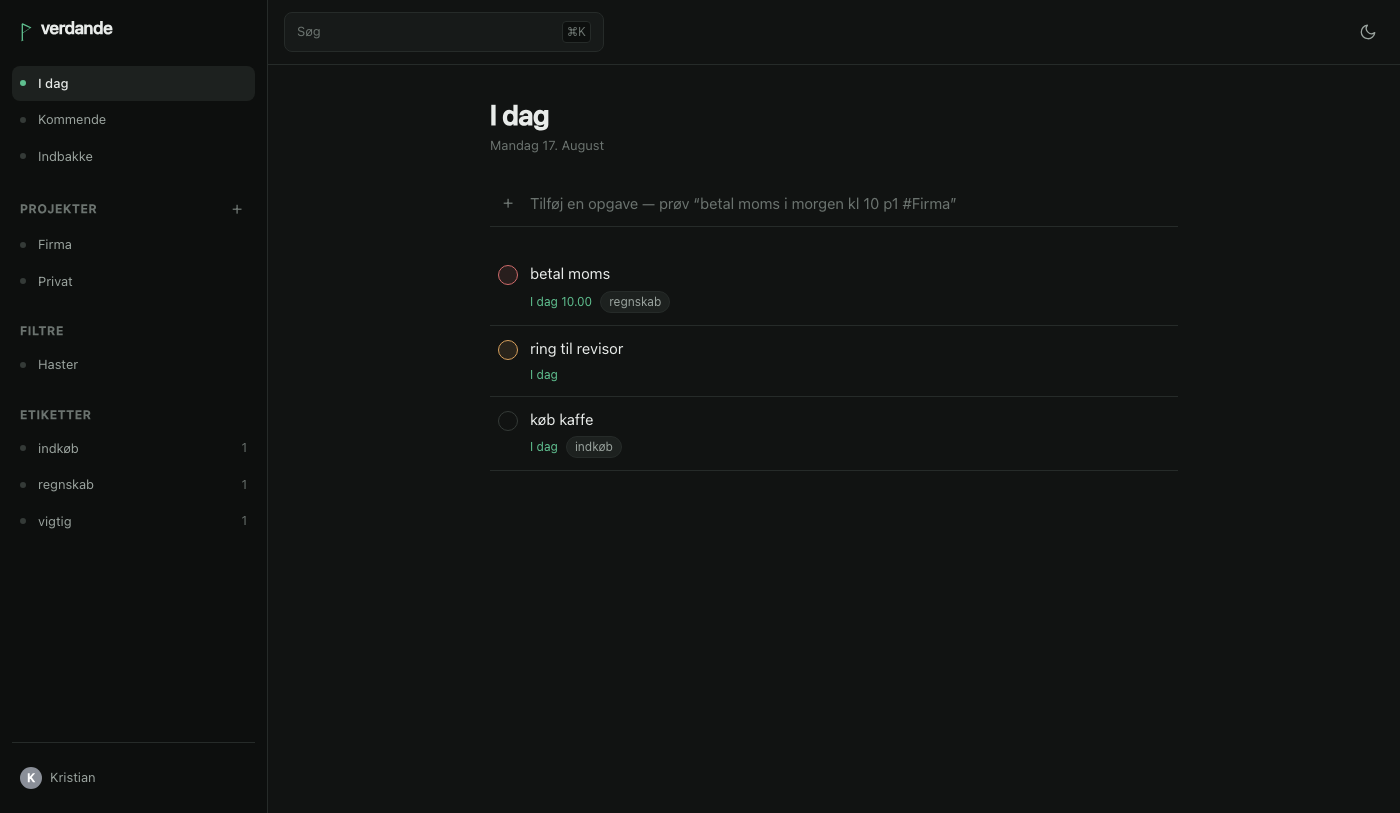Open the Privat project
The height and width of the screenshot is (813, 1400).
(x=133, y=281)
